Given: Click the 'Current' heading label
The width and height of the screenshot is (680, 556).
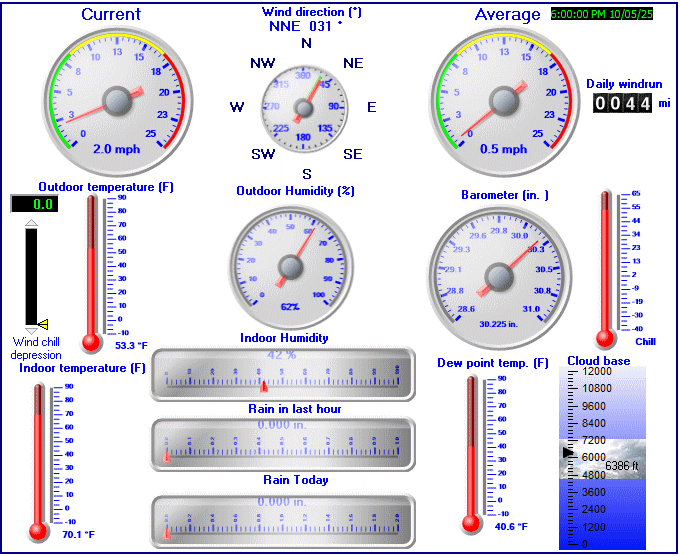Looking at the screenshot, I should coord(111,14).
